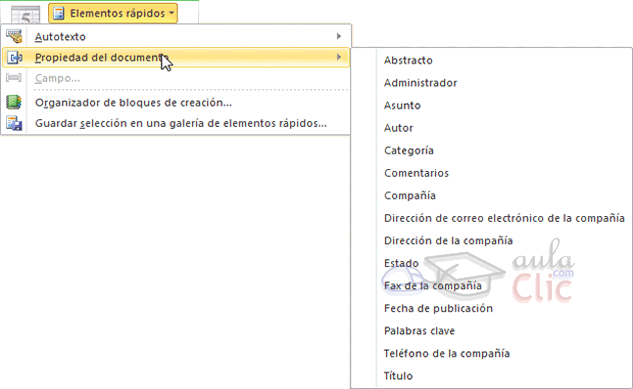Click the Propiedad del documento icon
Viewport: 633px width, 389px height.
(x=15, y=57)
